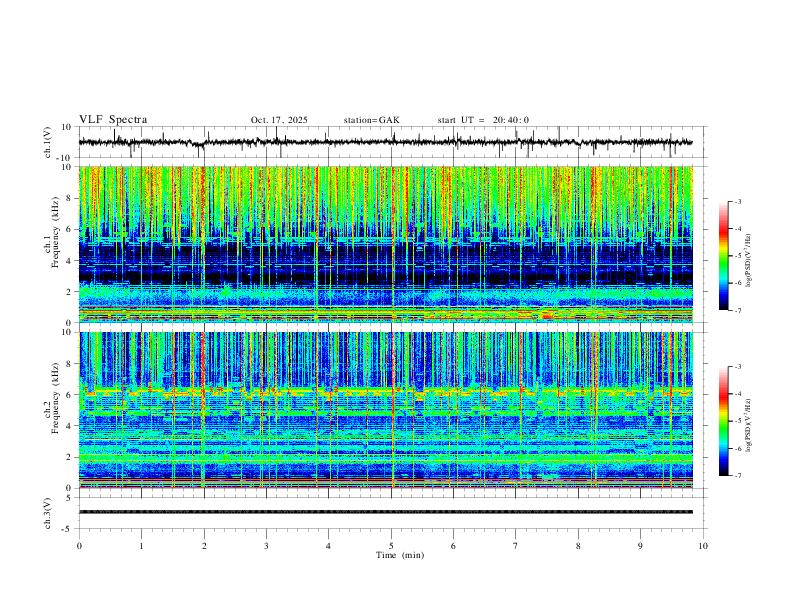Click the "5" minute tick on time axis
The width and height of the screenshot is (792, 612).
click(391, 546)
